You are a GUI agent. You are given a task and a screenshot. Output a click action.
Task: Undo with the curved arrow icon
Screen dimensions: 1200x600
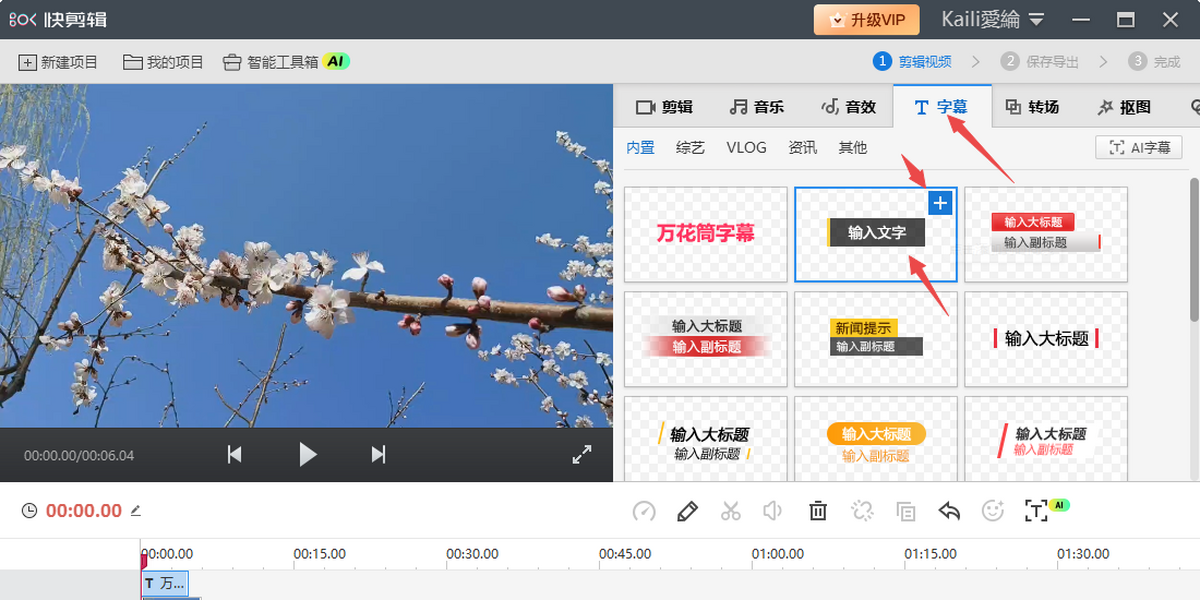[x=949, y=511]
